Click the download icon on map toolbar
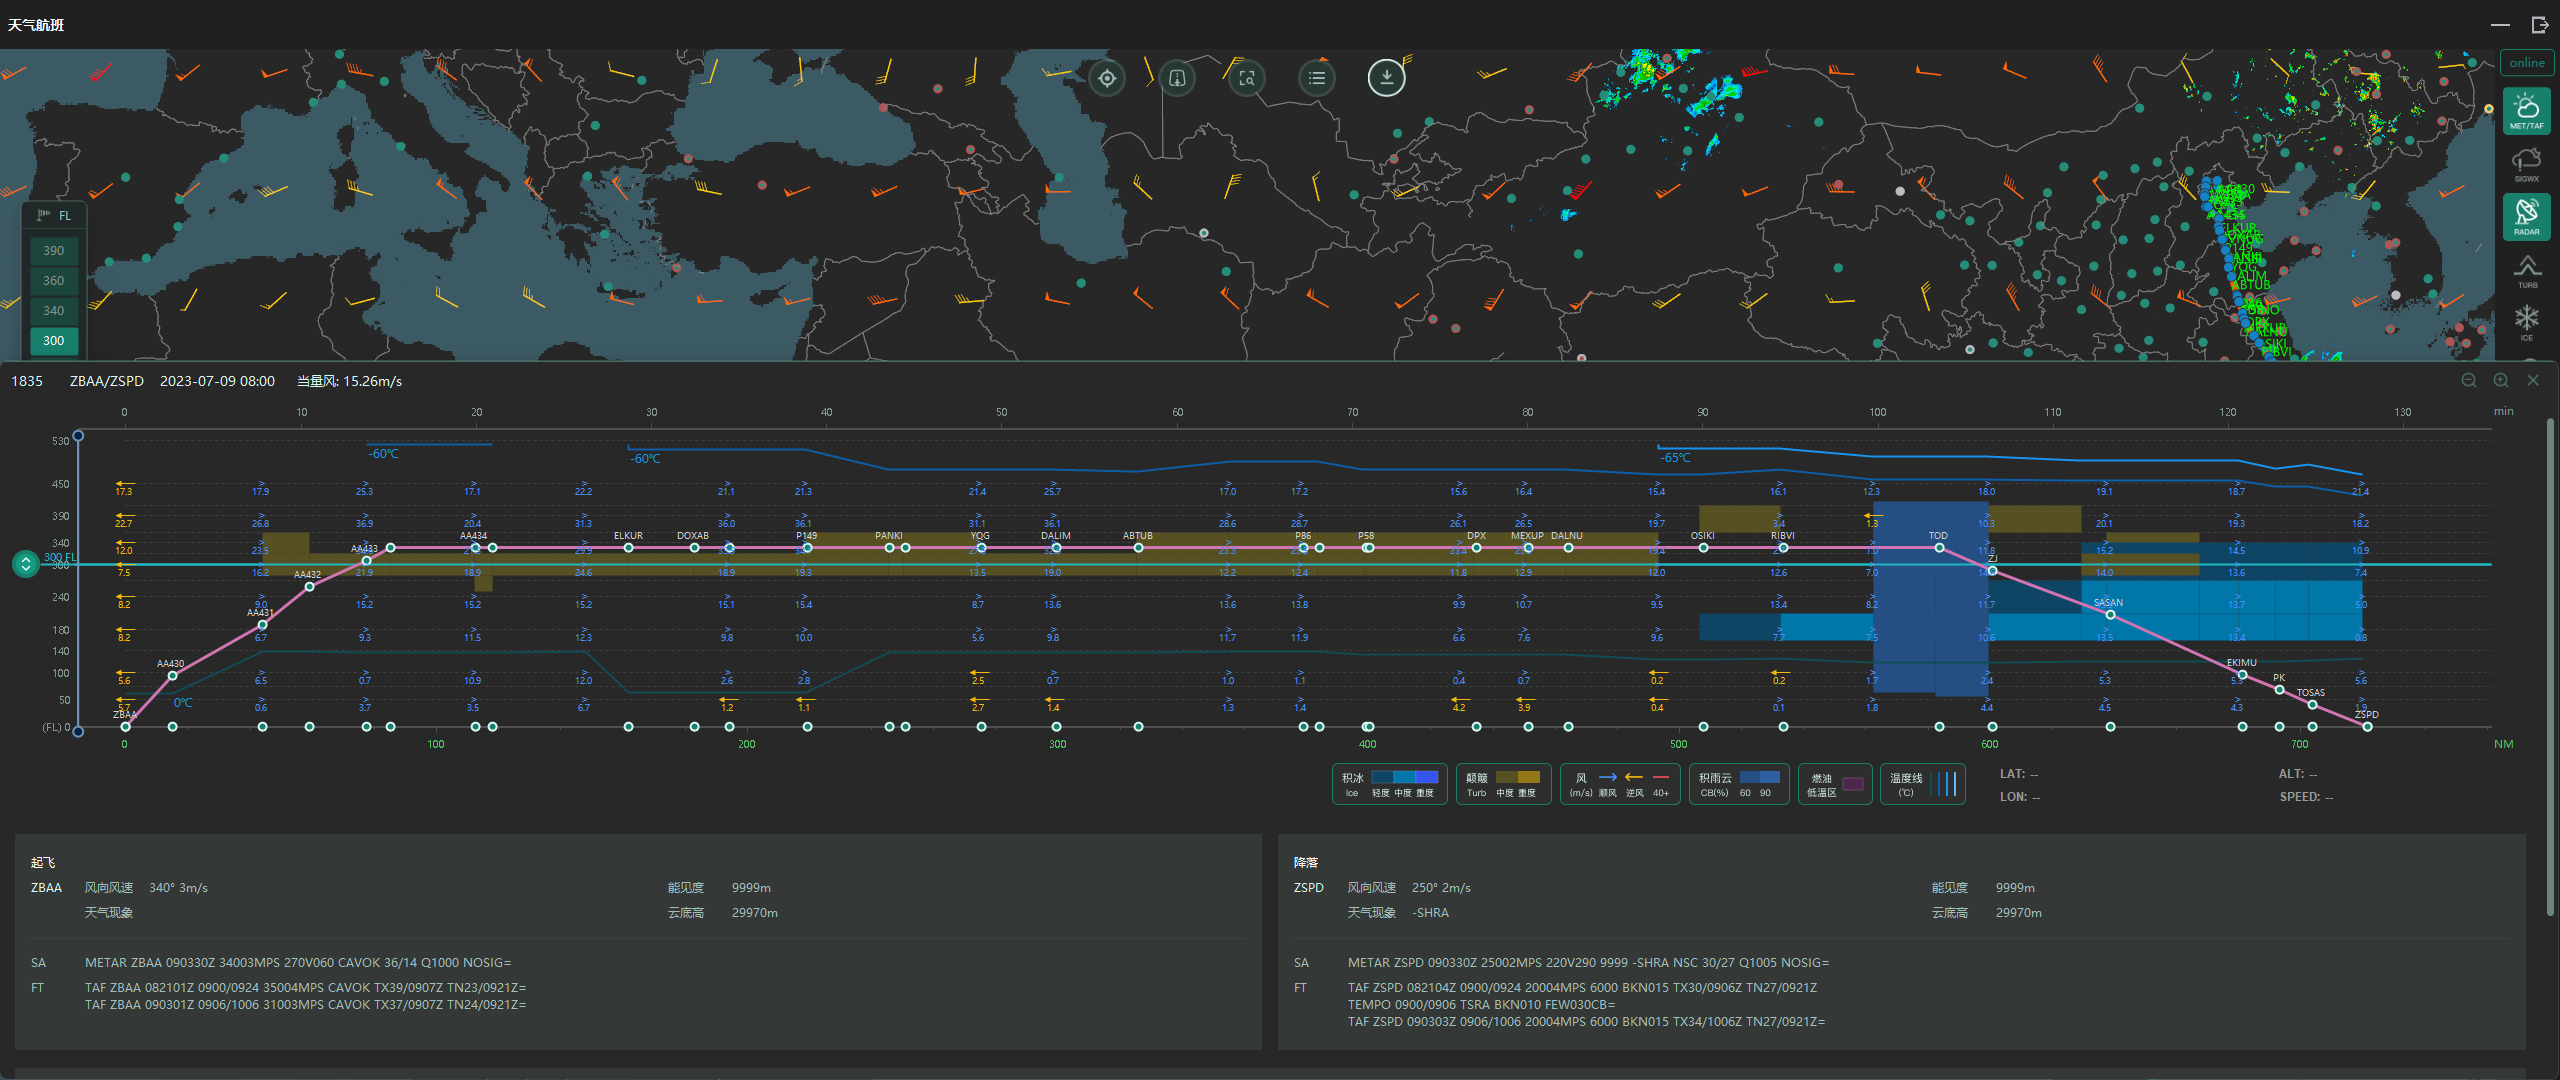The image size is (2560, 1080). [x=1386, y=77]
